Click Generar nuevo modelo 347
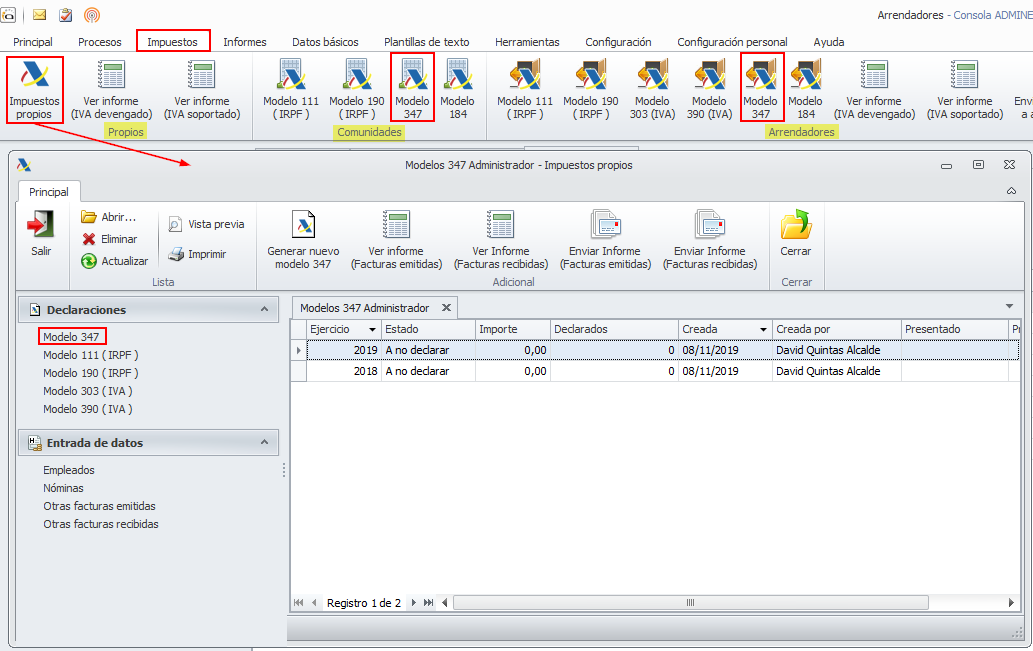Screen dimensions: 1033x651 (303, 241)
